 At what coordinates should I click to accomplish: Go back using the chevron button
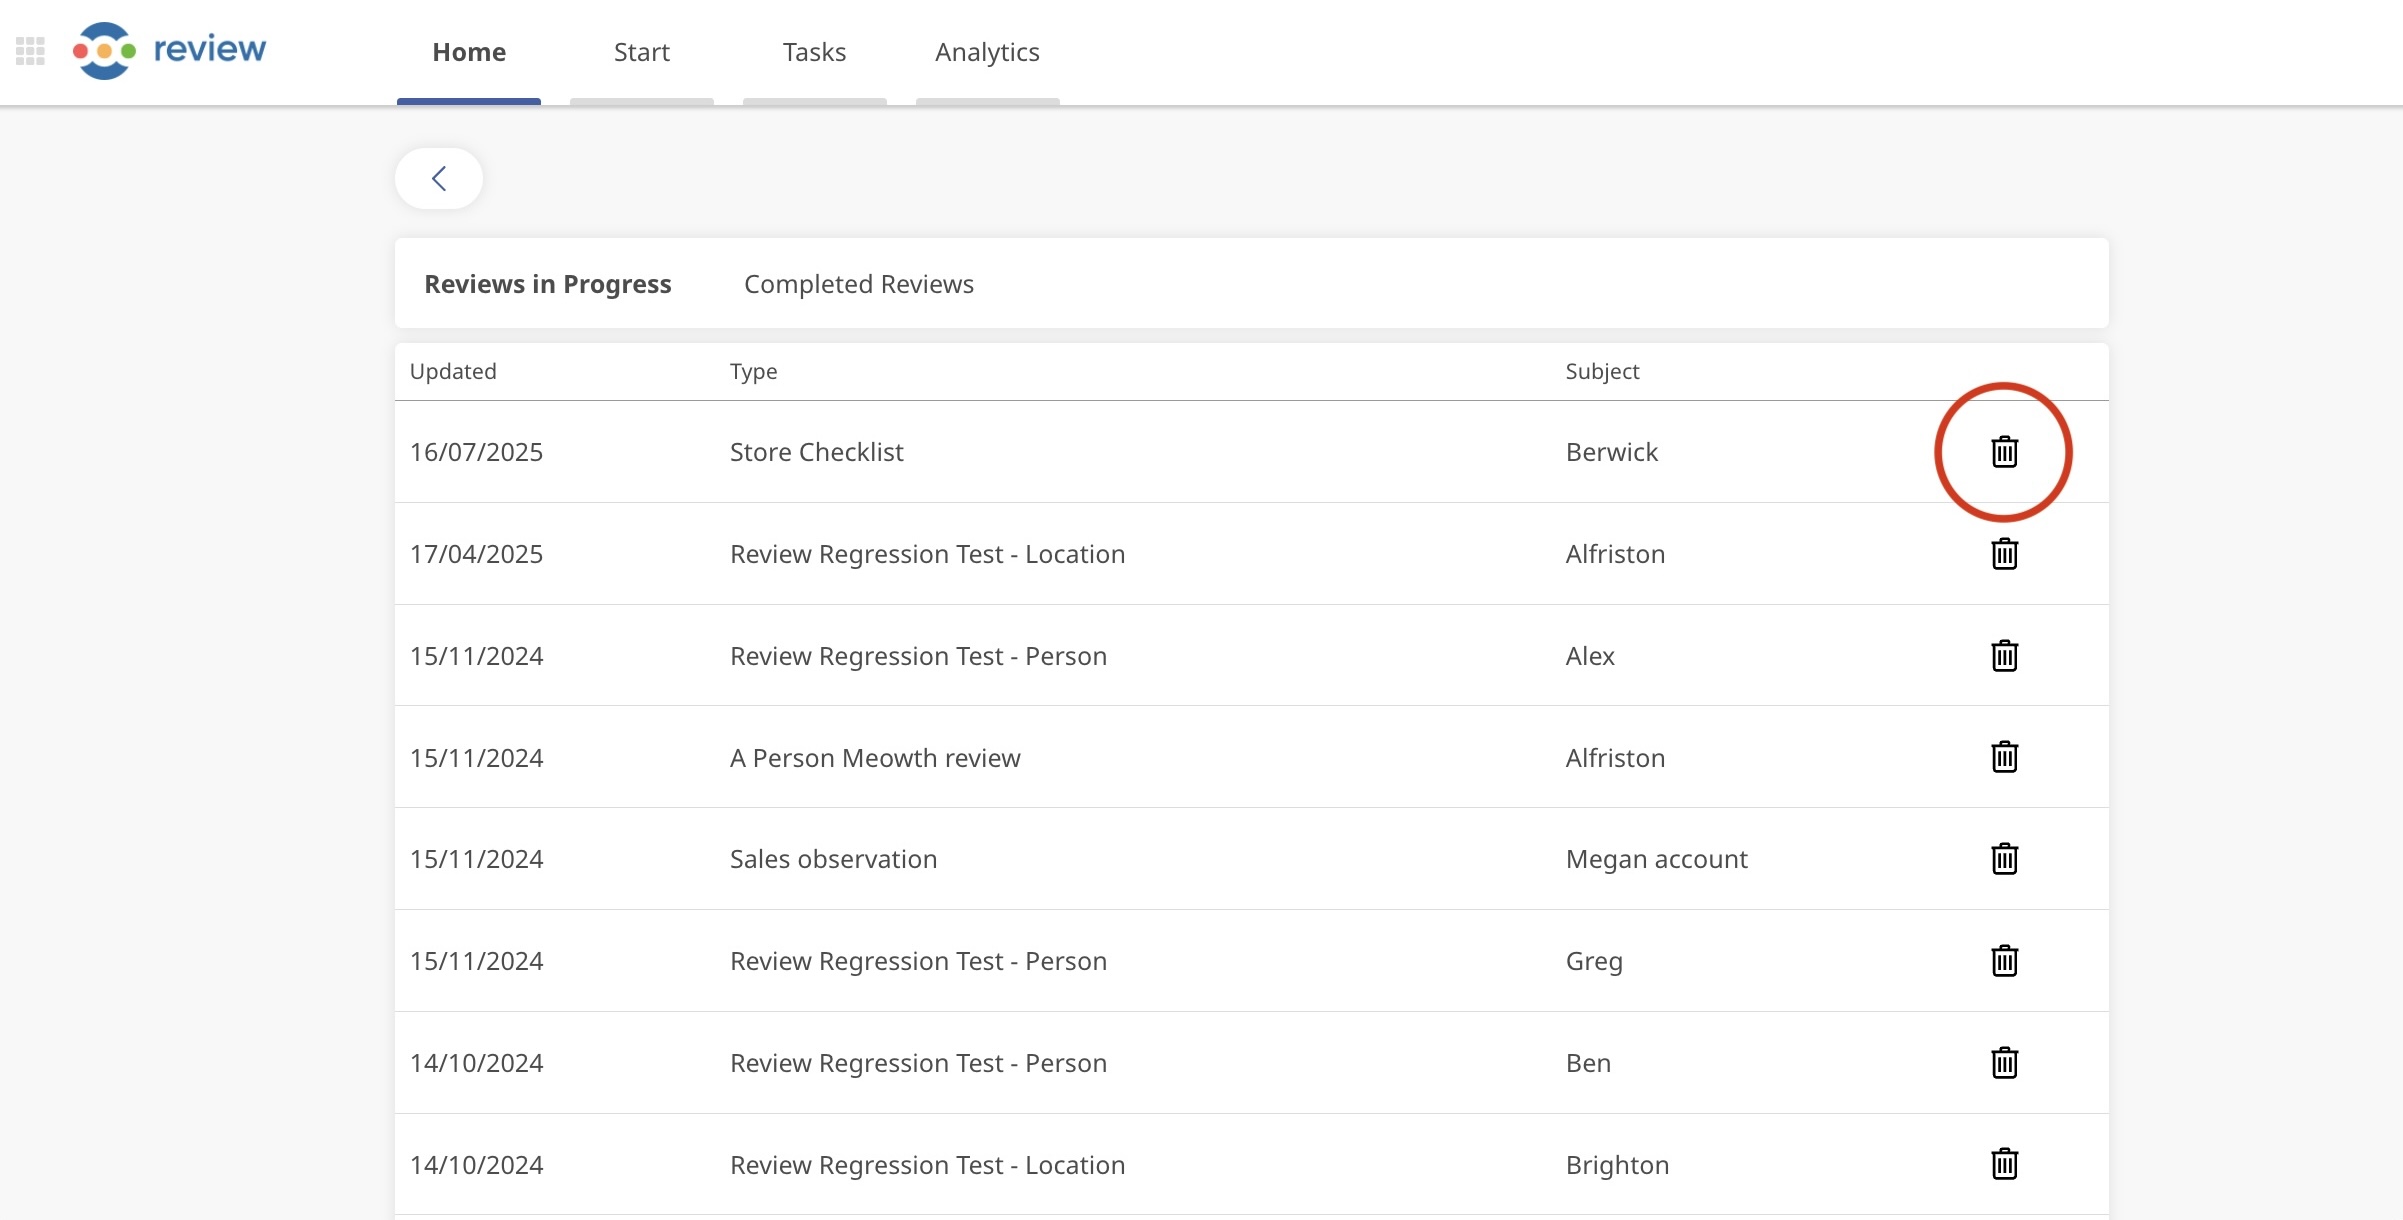(439, 179)
